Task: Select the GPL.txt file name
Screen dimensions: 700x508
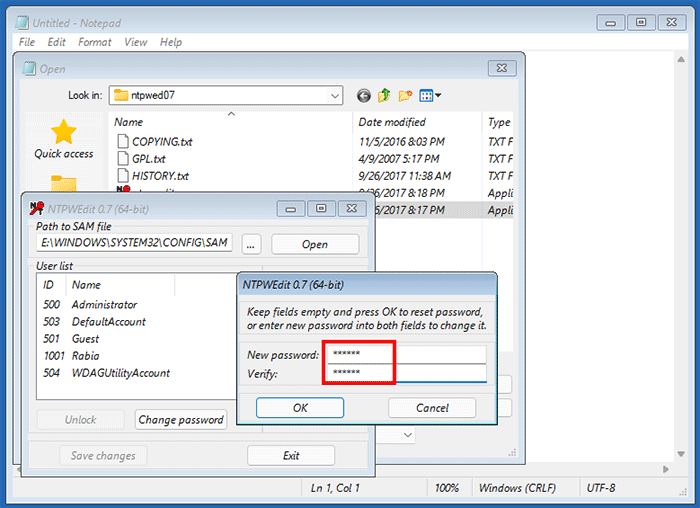Action: [x=149, y=158]
